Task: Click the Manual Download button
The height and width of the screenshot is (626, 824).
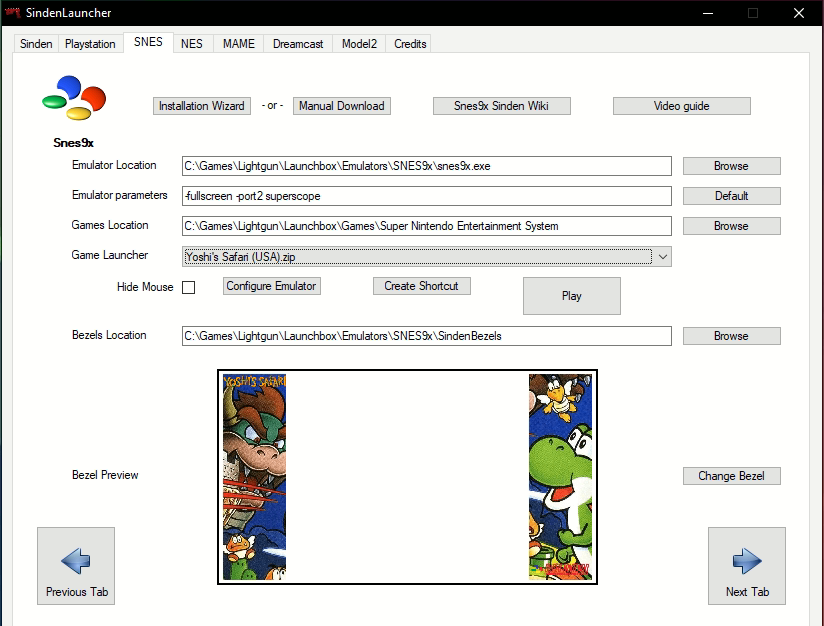Action: click(x=342, y=106)
